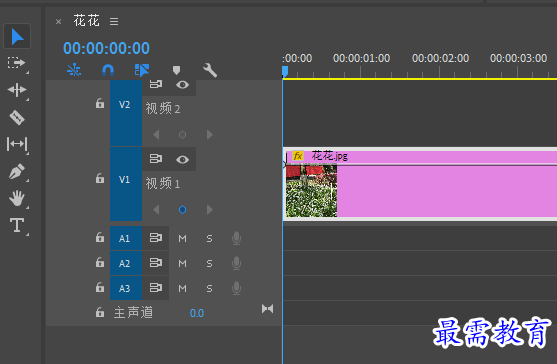Target the A3 audio track
The image size is (557, 364).
tap(126, 288)
